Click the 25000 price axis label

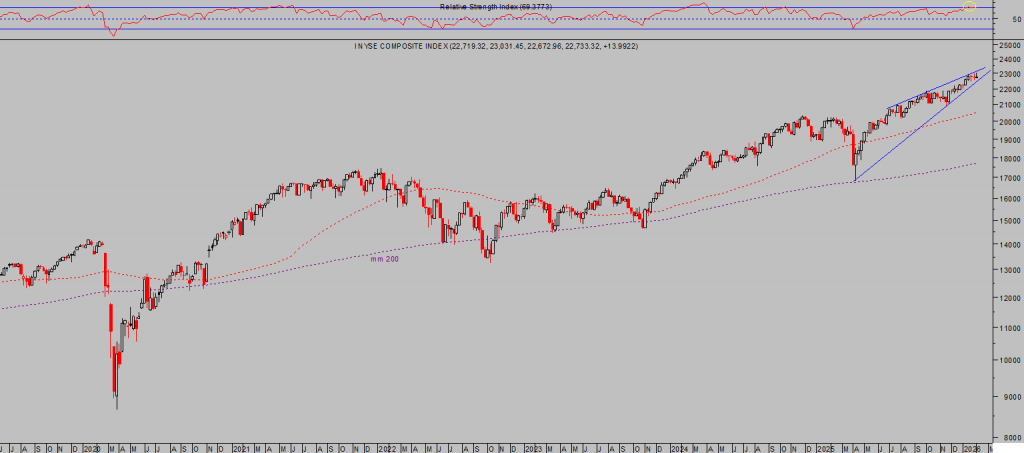click(x=1008, y=45)
